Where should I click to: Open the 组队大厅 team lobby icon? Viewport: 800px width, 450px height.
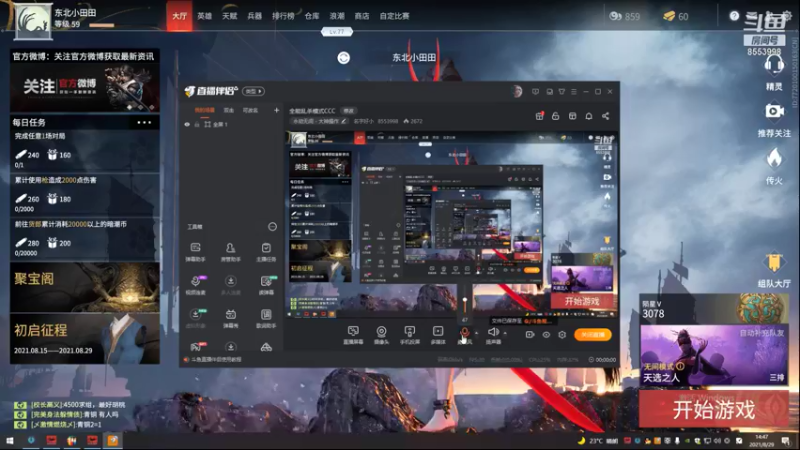coord(774,263)
